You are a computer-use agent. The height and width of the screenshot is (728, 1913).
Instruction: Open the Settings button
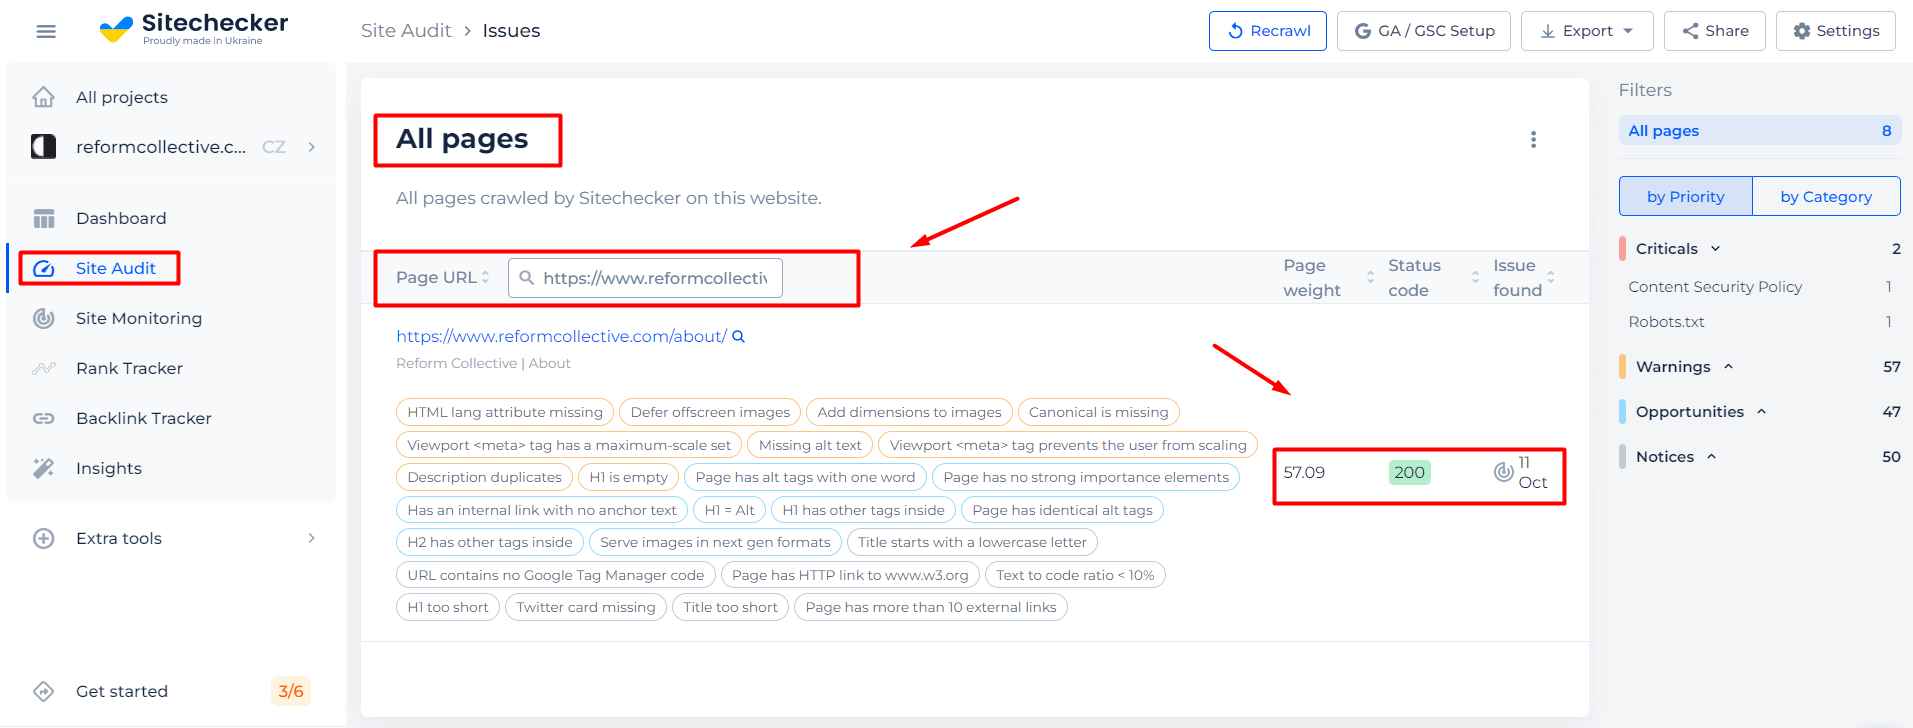1836,31
